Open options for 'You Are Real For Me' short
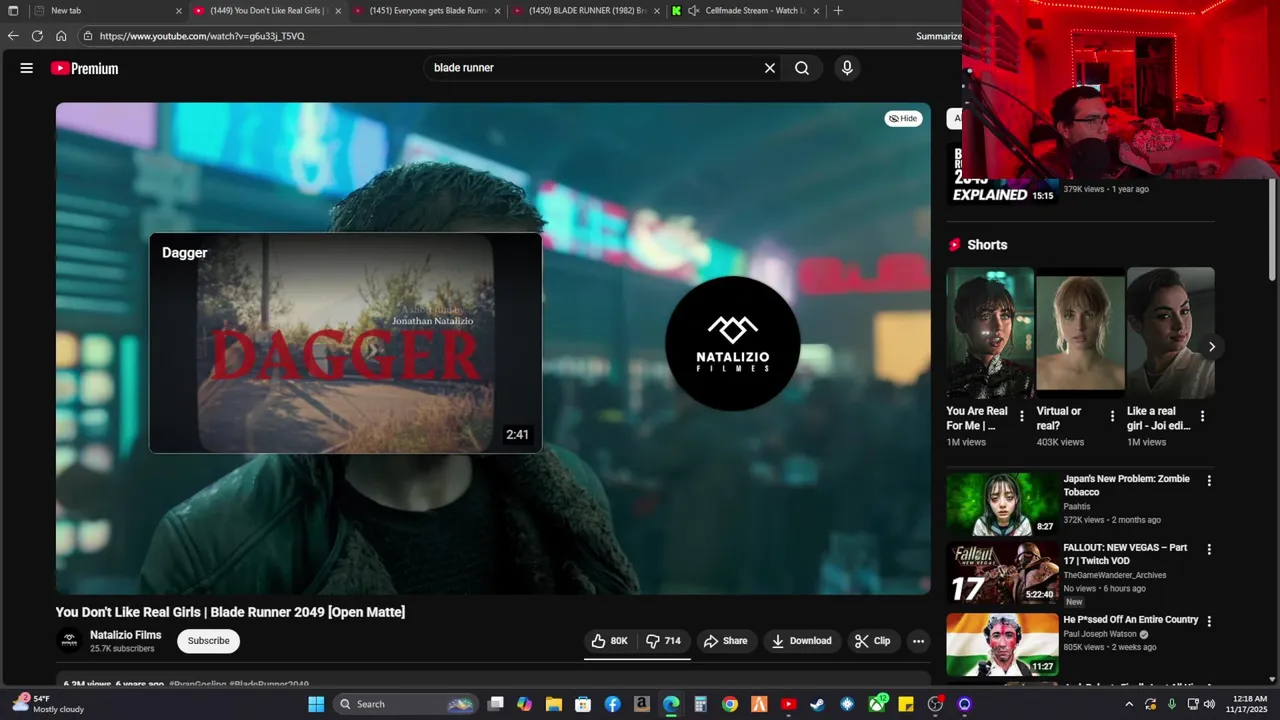Screen dimensions: 1280x720 tap(1022, 416)
